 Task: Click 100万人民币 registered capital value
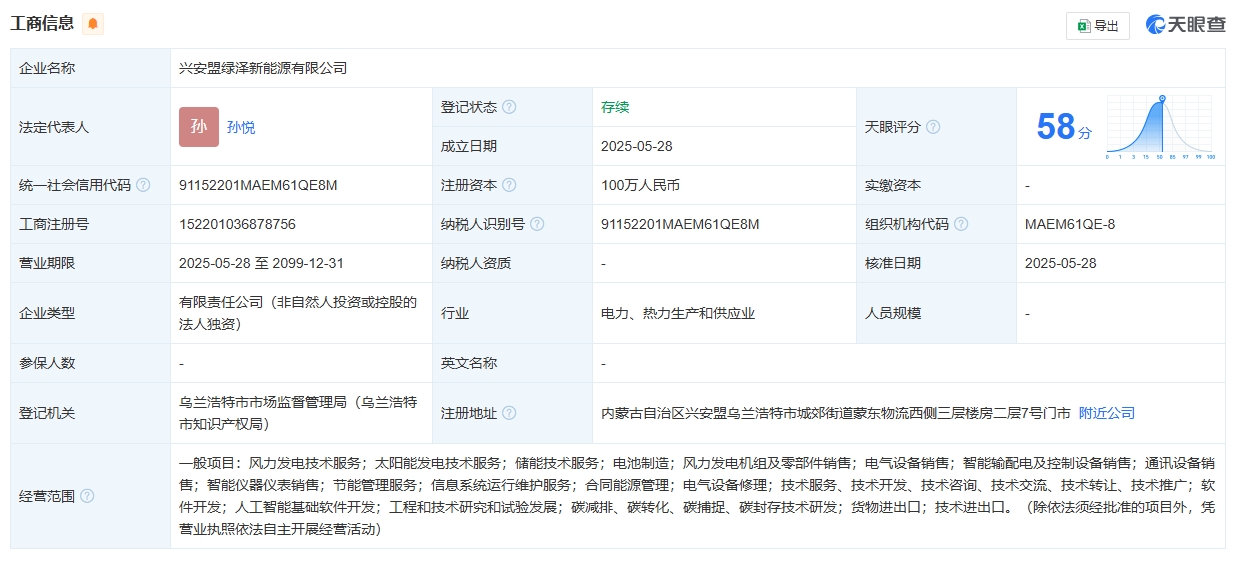[641, 185]
